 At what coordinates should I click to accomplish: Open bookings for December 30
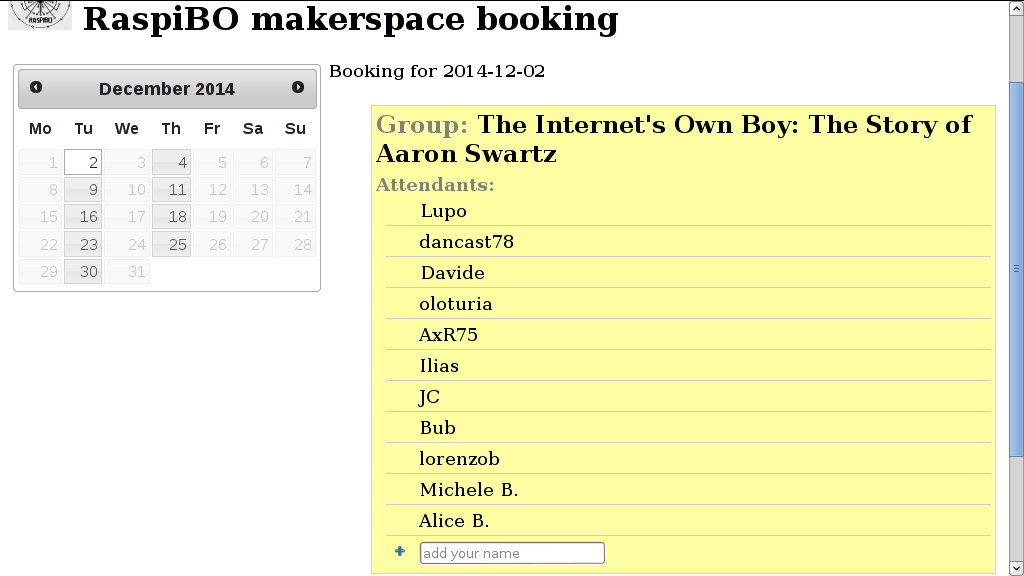pyautogui.click(x=83, y=271)
